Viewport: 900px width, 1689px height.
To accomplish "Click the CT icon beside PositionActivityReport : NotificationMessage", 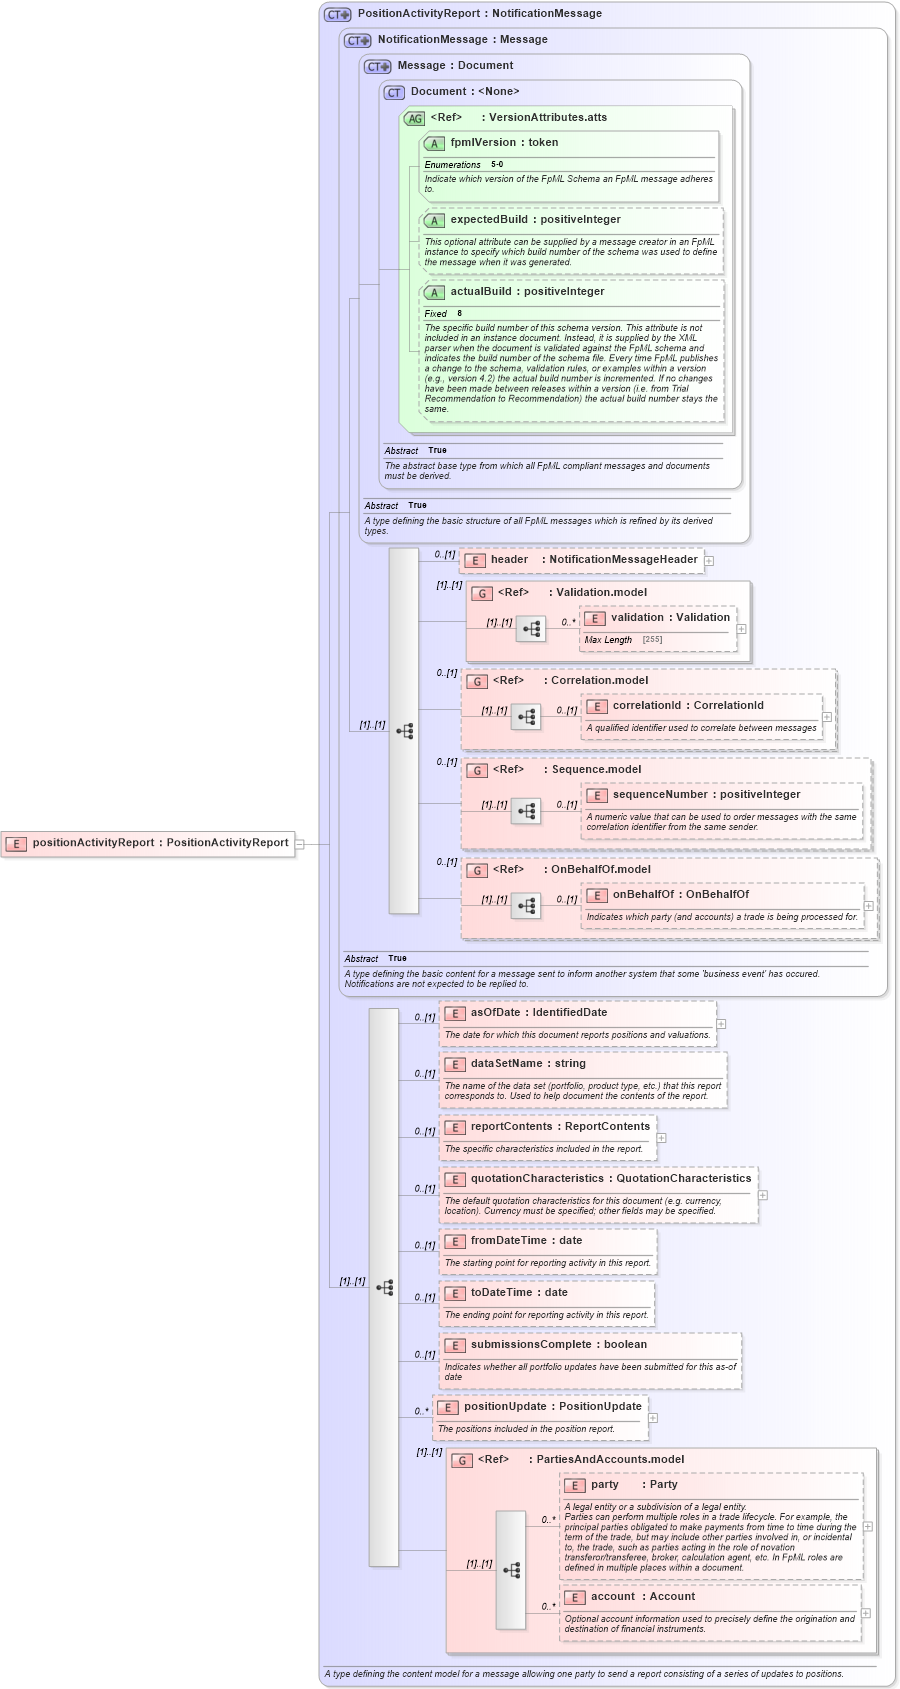I will tap(338, 14).
